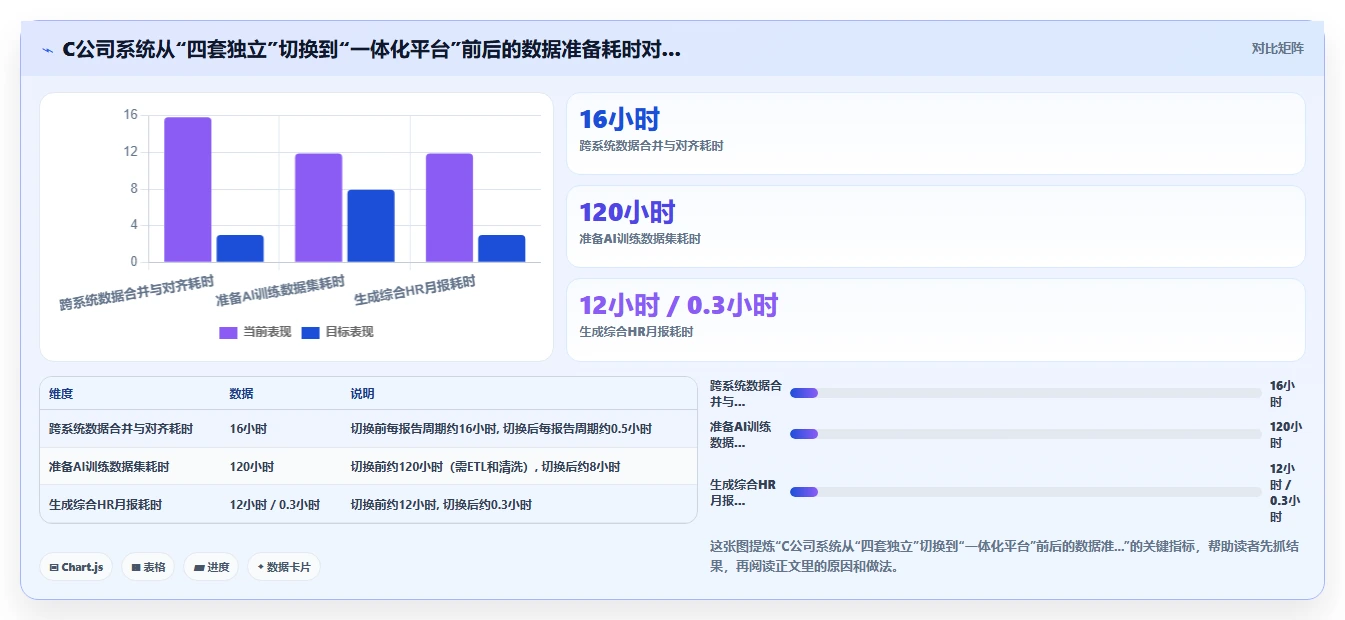This screenshot has height=620, width=1345.
Task: Click the lightning icon beside the title
Action: coord(47,50)
